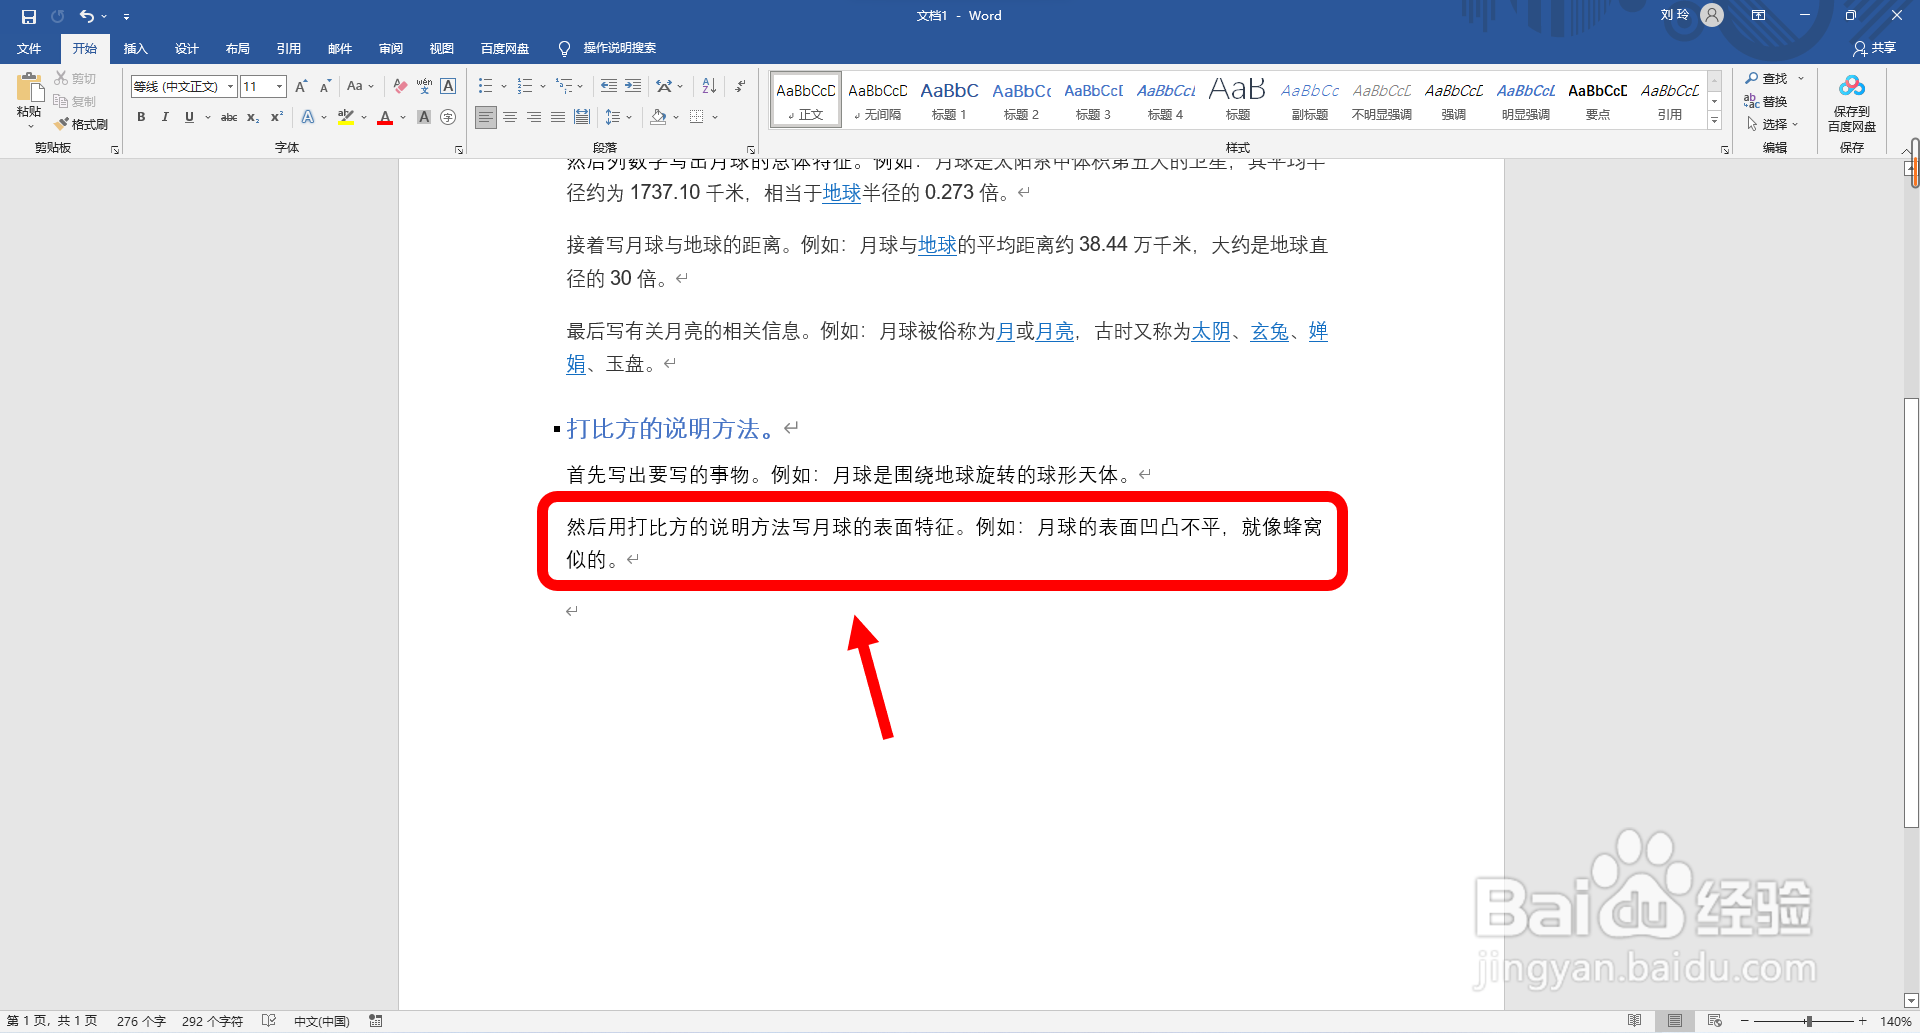Screen dimensions: 1920x1033
Task: Open the font size dropdown
Action: (278, 86)
